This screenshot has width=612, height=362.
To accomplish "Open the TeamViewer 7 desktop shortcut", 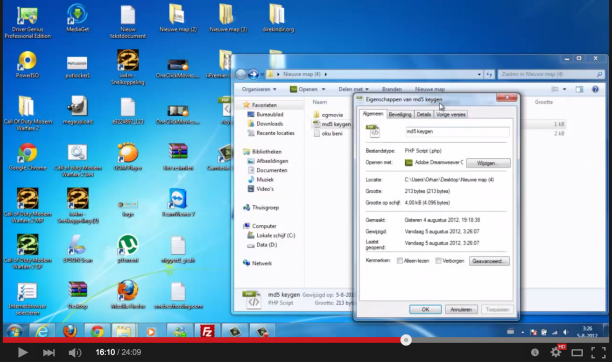I will tap(178, 203).
